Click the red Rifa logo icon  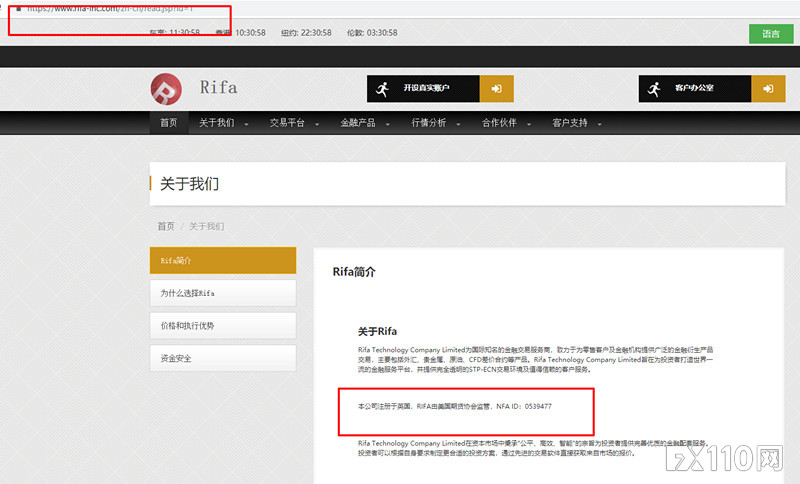click(x=166, y=89)
